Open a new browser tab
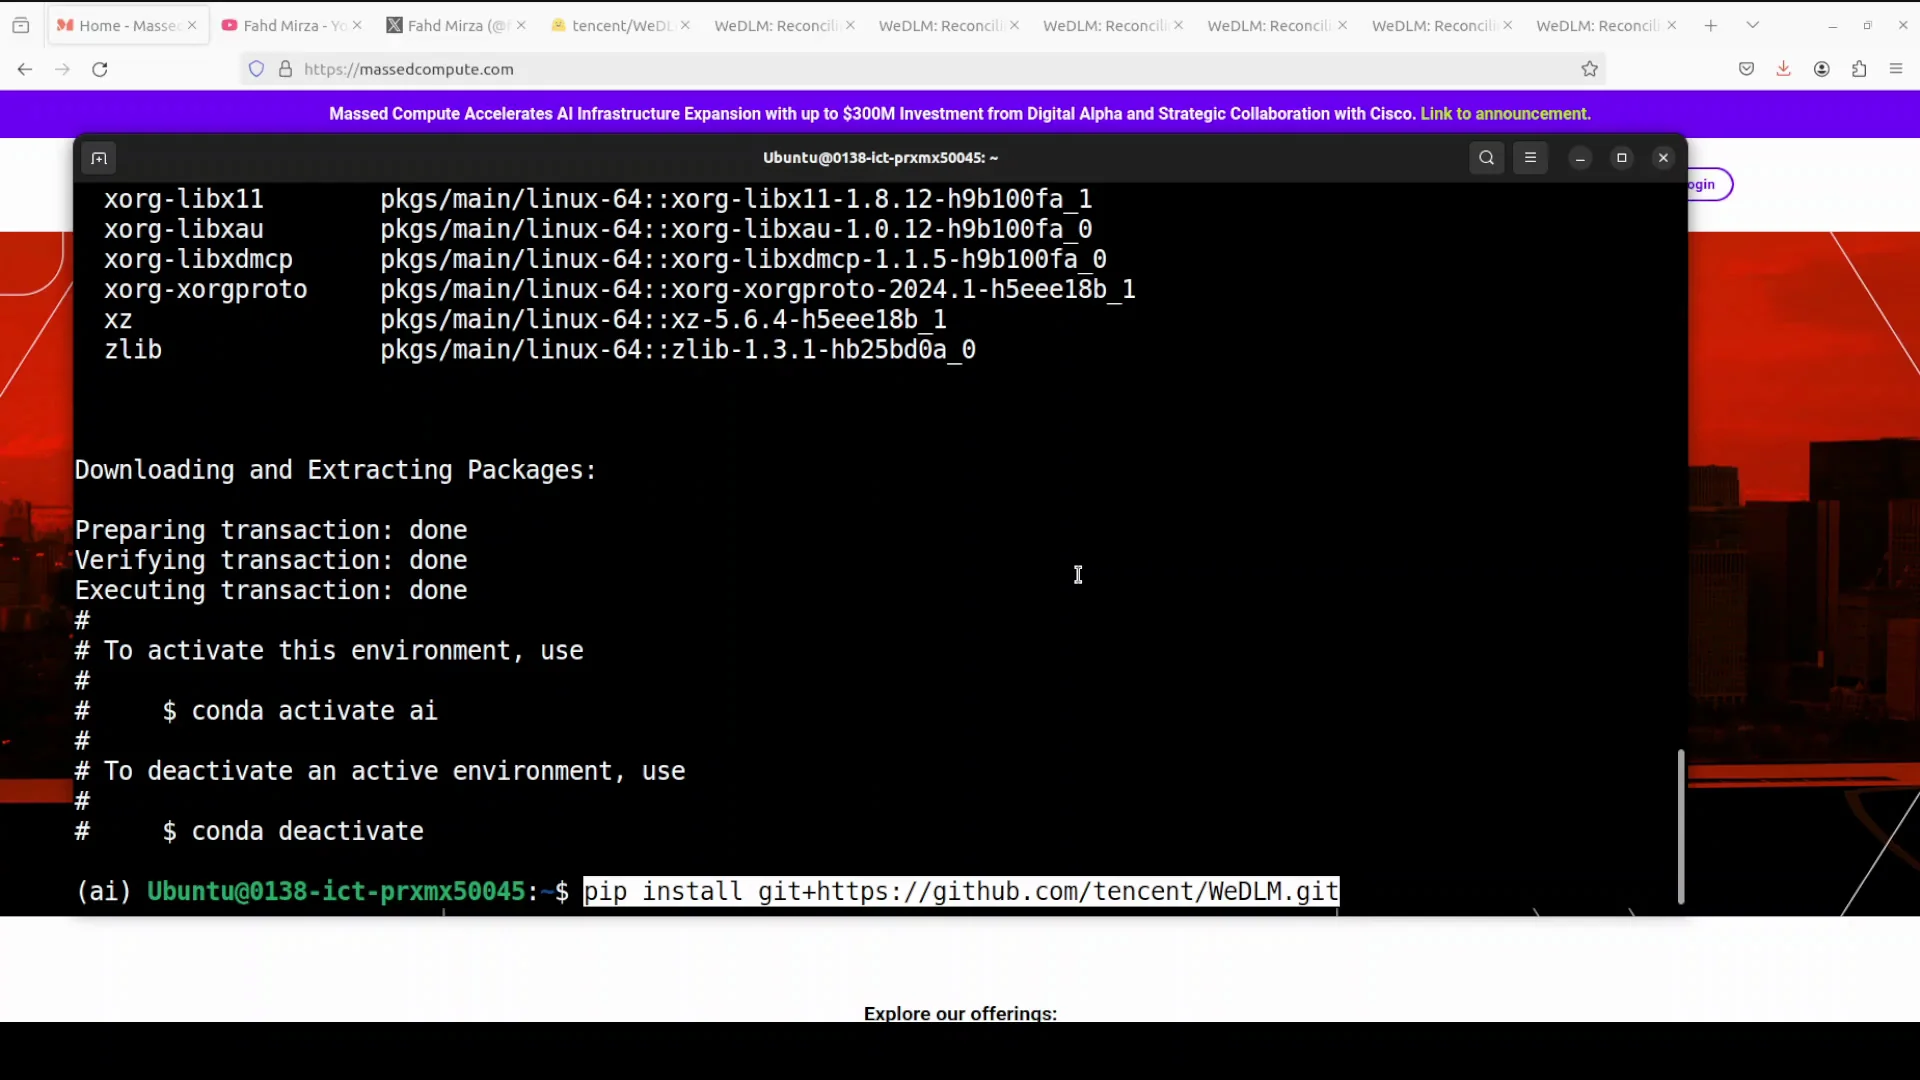 click(1710, 25)
